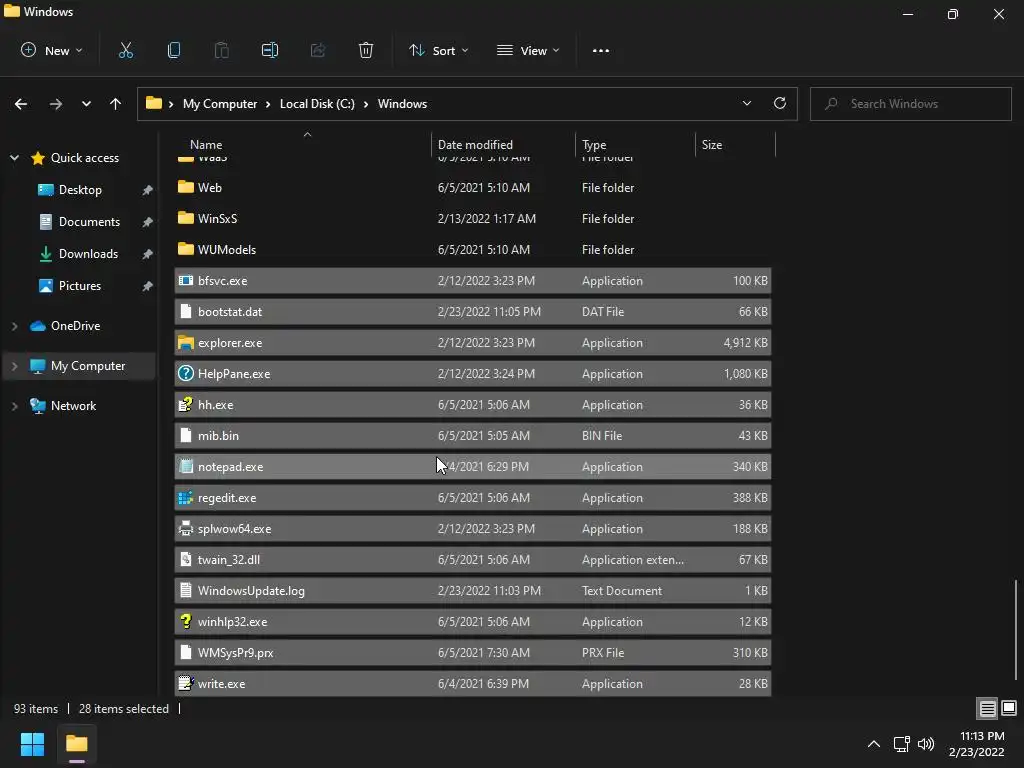Select the WMSysPr9.prx file
Image resolution: width=1024 pixels, height=768 pixels.
pos(473,652)
